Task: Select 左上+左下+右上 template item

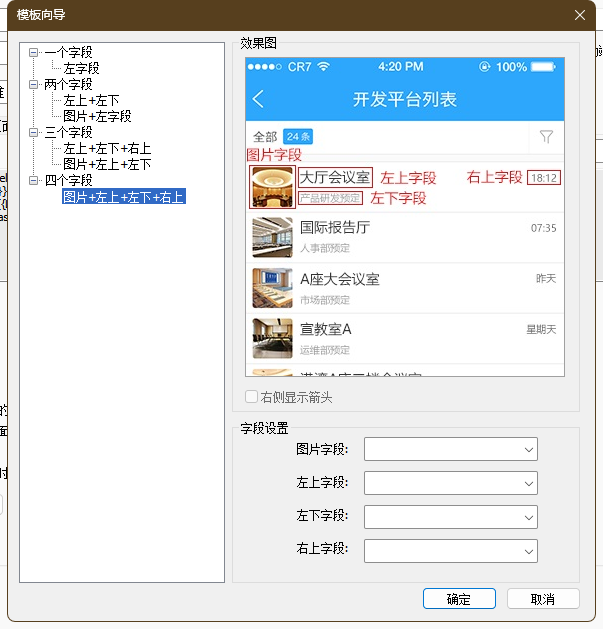Action: coord(107,148)
